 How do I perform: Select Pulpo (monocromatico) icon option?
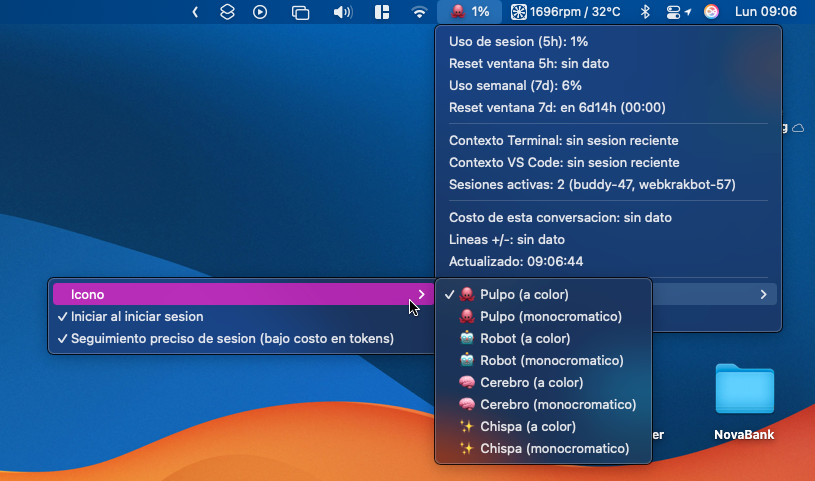543,316
